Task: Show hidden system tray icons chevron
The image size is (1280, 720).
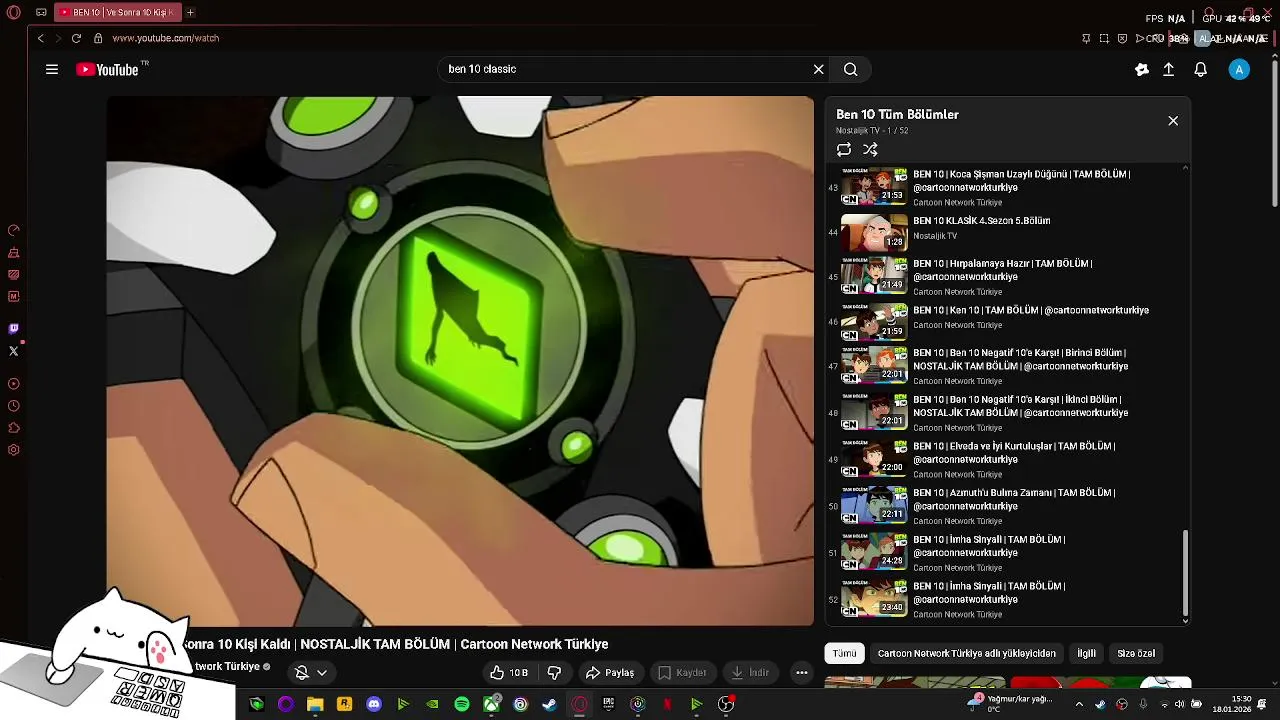Action: pos(1079,704)
